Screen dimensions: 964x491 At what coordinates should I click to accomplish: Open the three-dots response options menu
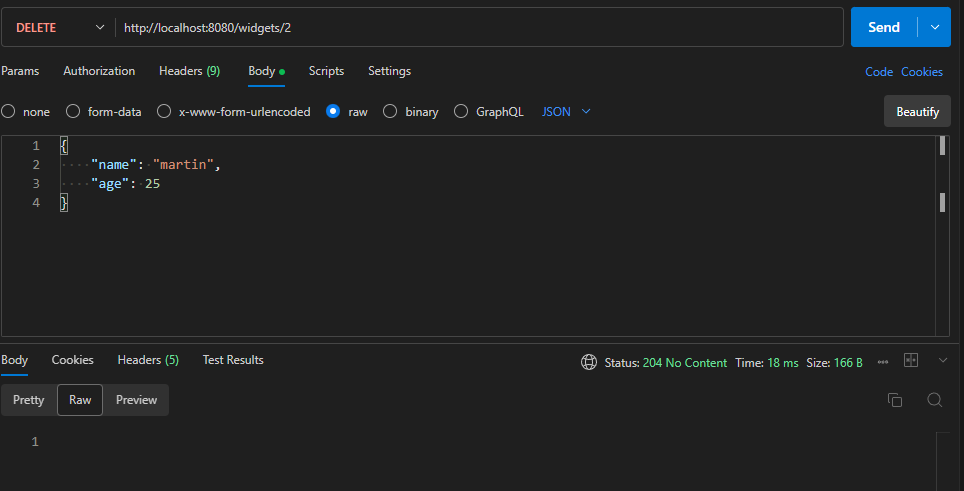coord(883,363)
